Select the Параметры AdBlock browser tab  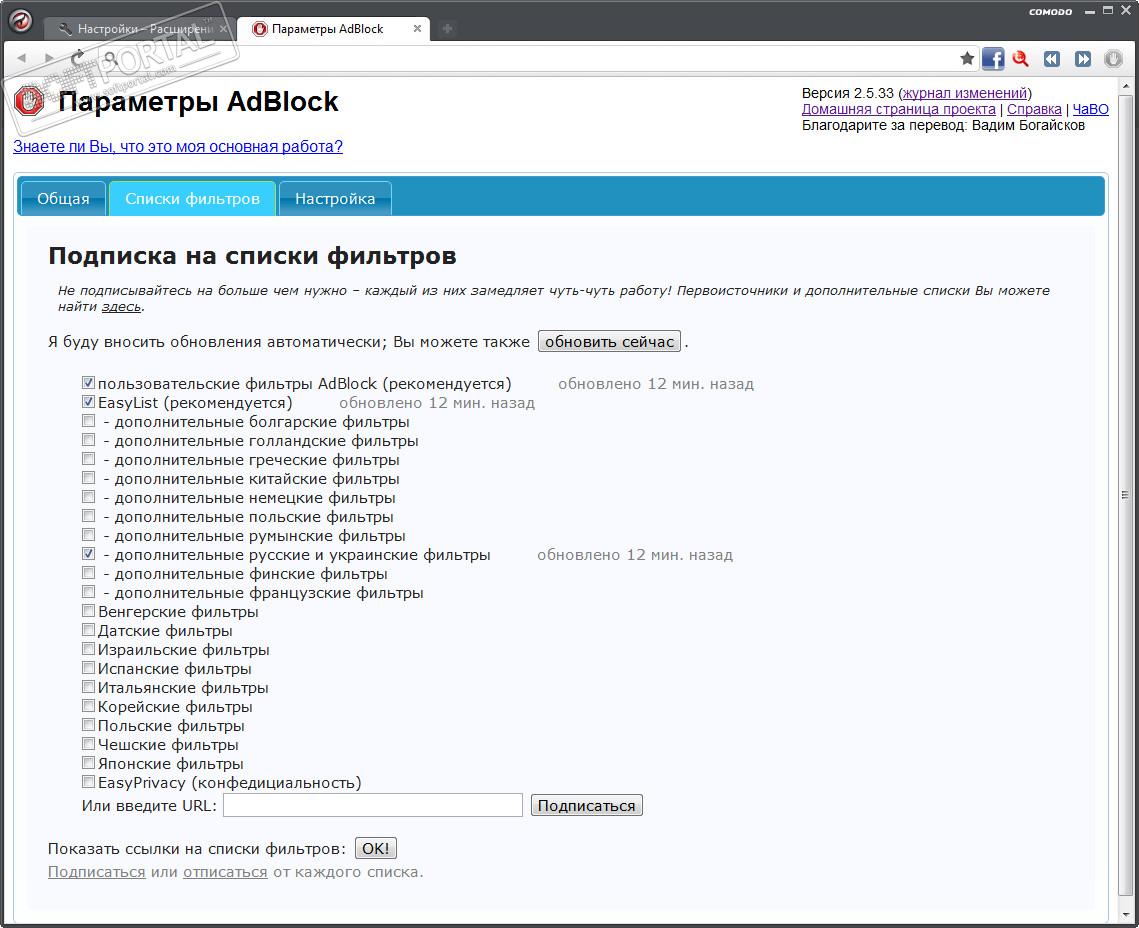[x=333, y=29]
